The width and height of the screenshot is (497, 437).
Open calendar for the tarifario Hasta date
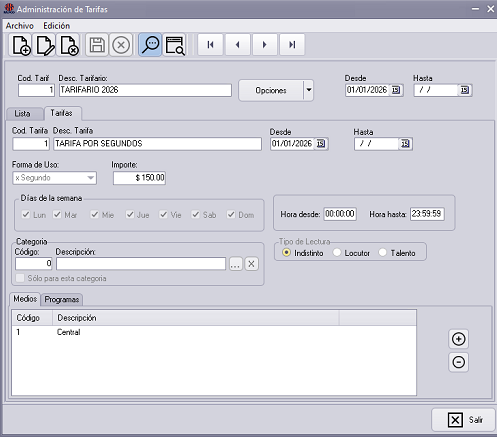464,90
